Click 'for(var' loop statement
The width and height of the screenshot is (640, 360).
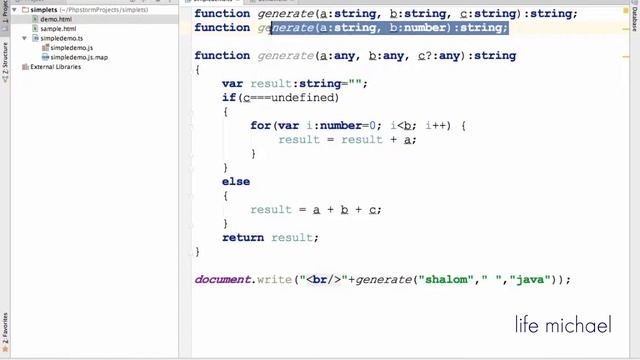(x=275, y=125)
